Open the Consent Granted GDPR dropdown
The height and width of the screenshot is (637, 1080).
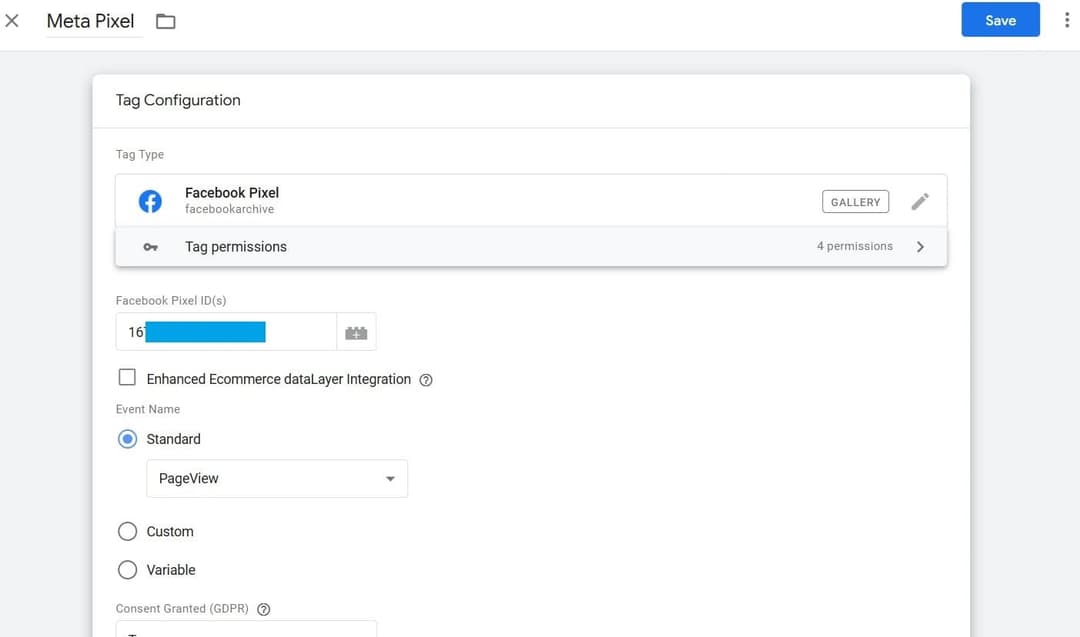click(x=246, y=630)
